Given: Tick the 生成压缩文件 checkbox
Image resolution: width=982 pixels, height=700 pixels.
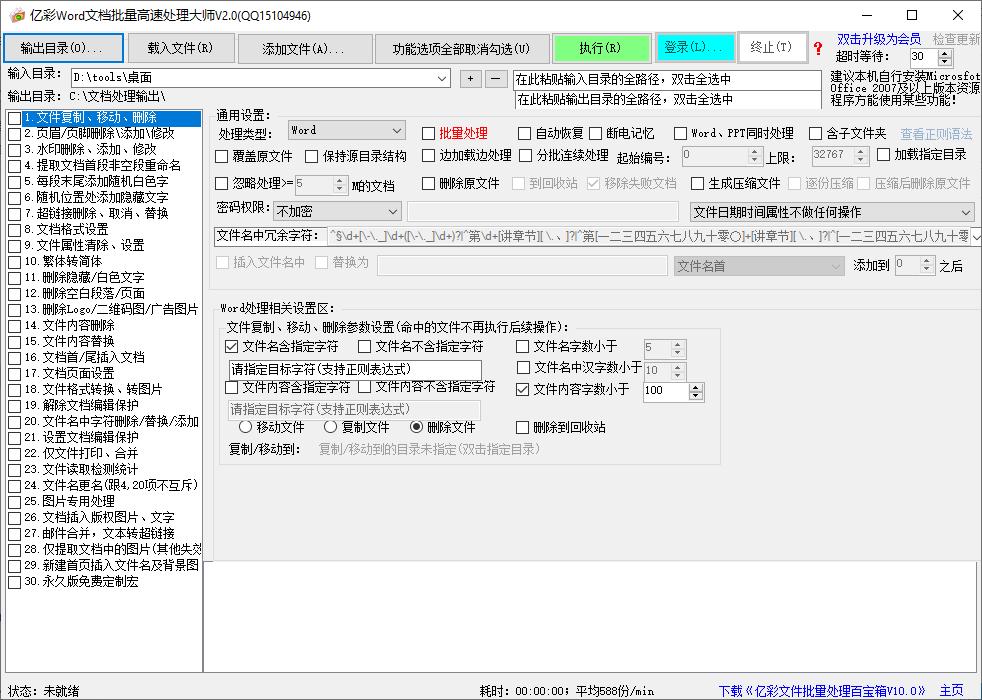Looking at the screenshot, I should (698, 183).
